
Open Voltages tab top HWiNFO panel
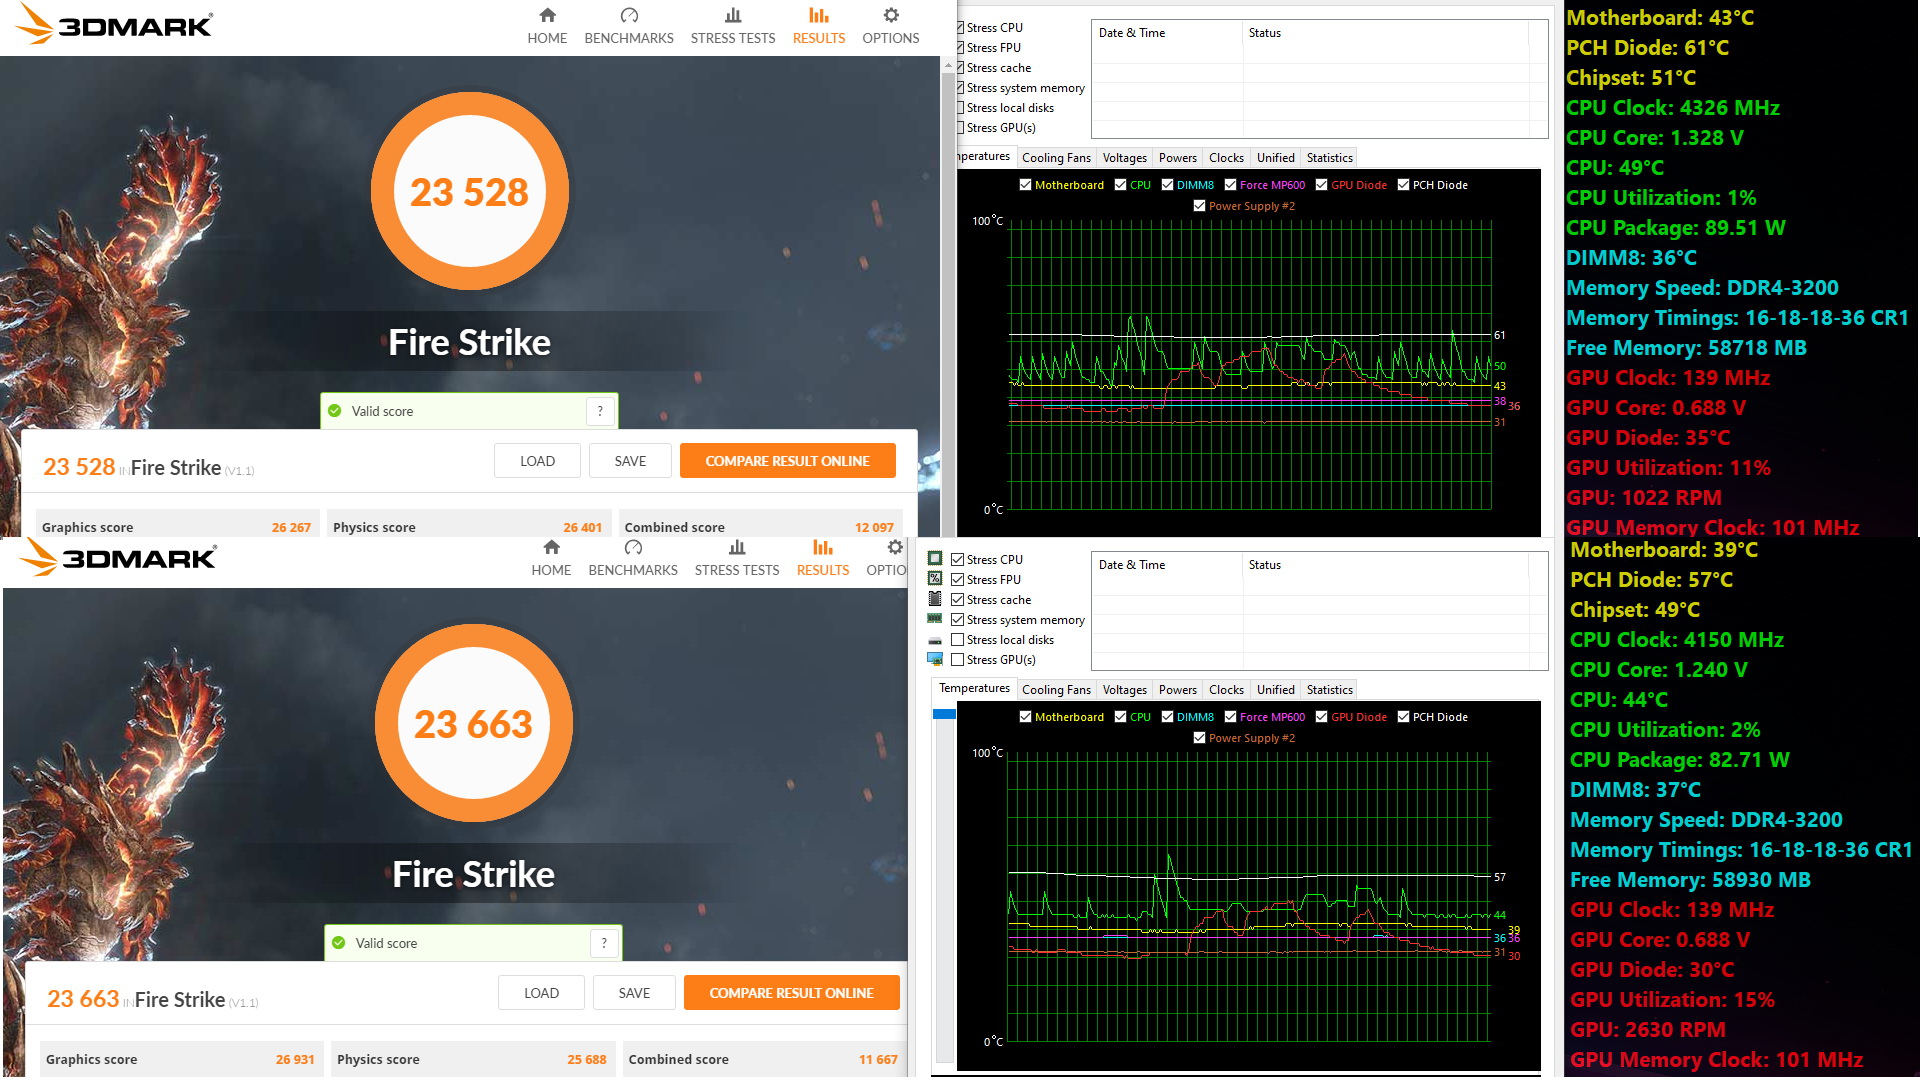coord(1125,157)
